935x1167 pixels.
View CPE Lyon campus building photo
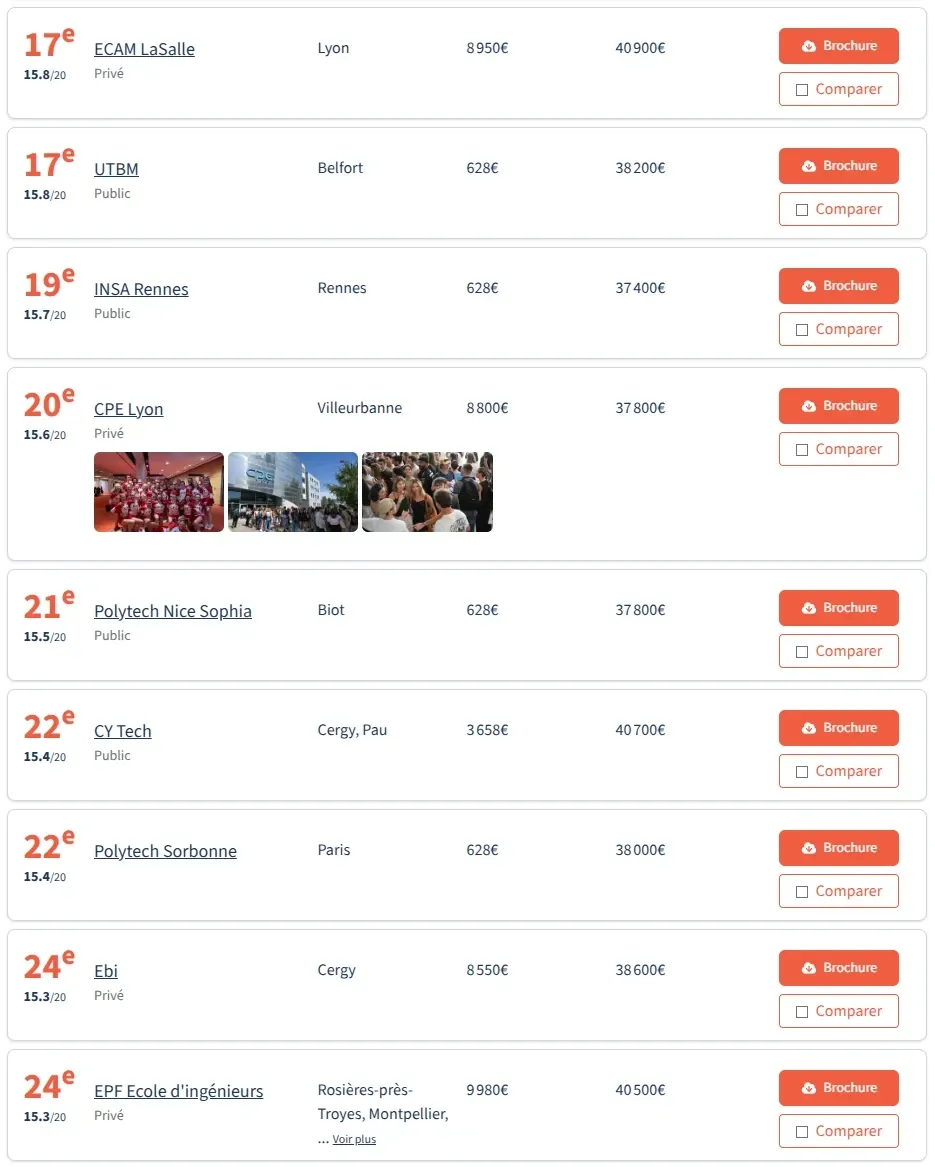pos(293,492)
